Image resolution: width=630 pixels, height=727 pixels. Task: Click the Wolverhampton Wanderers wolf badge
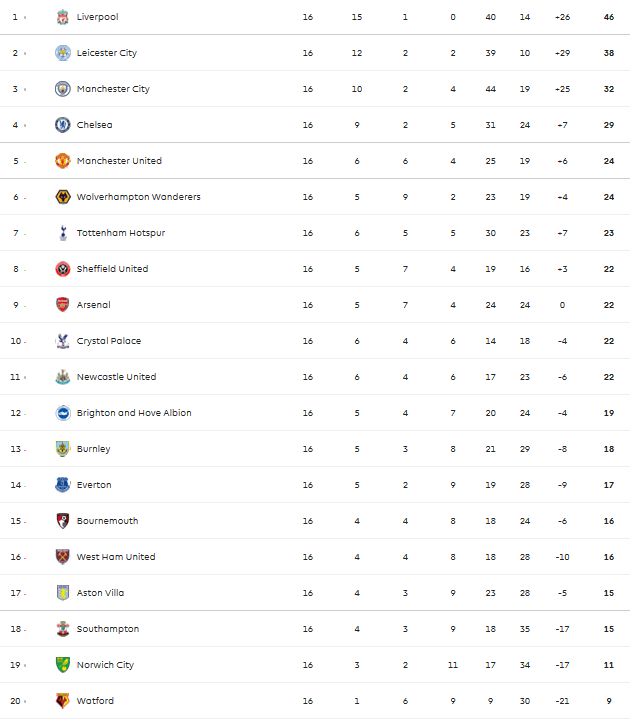(x=63, y=197)
